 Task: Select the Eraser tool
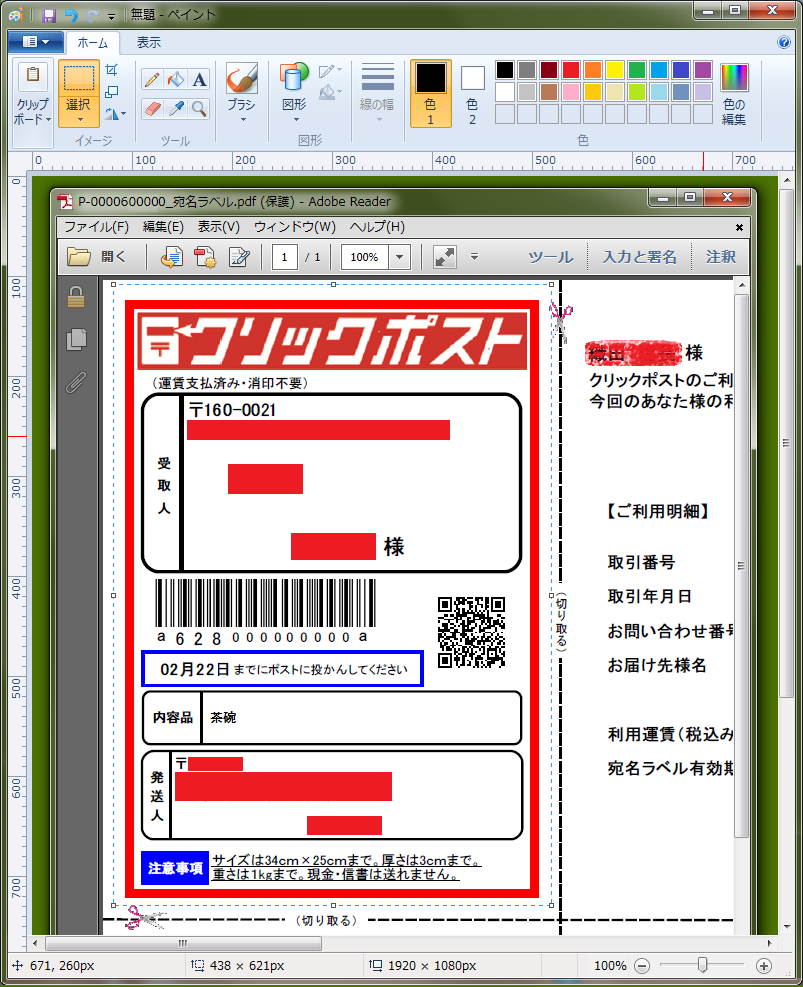tap(152, 108)
